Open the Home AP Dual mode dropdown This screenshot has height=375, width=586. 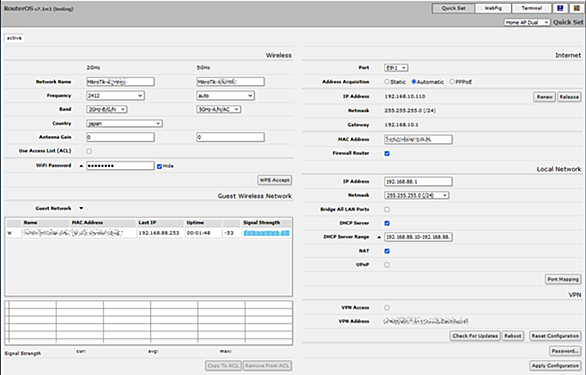(527, 22)
